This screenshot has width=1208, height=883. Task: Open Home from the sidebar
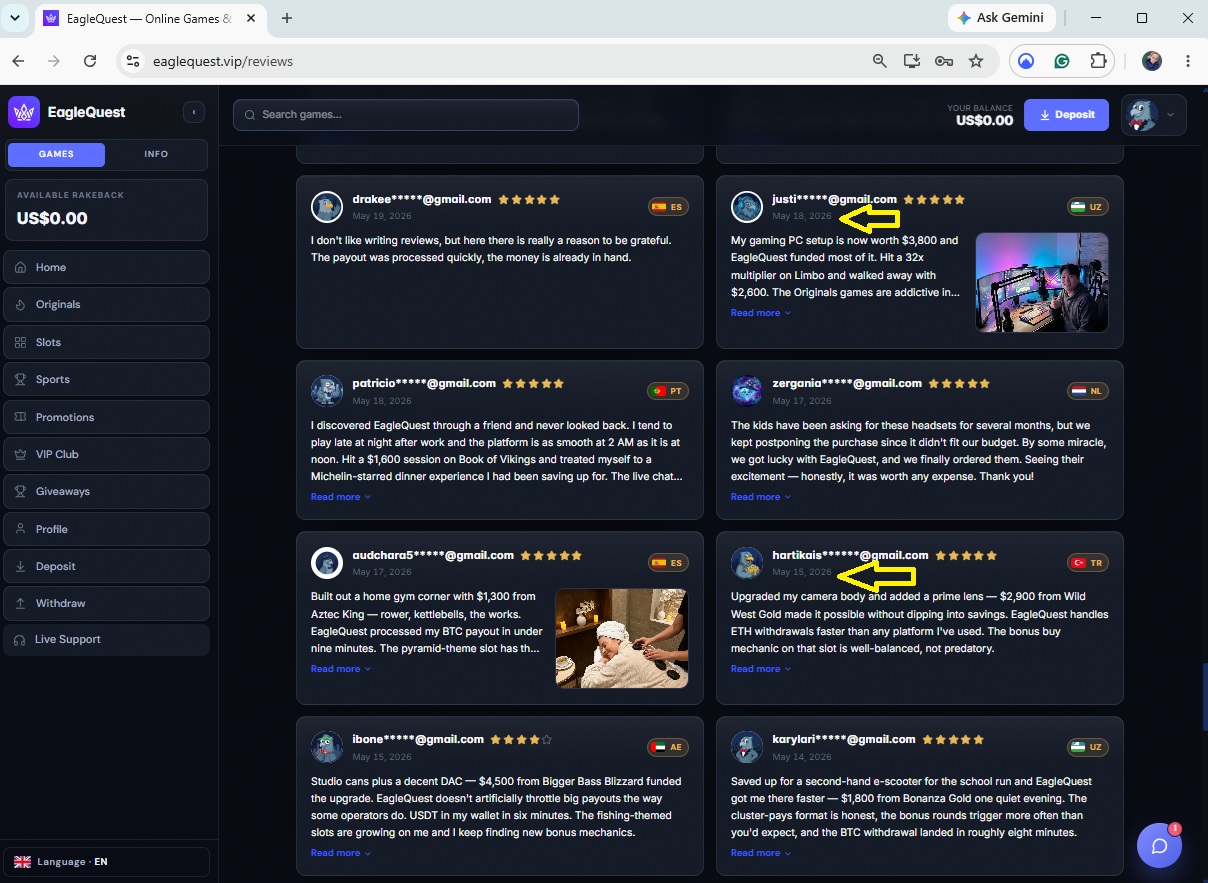click(107, 267)
